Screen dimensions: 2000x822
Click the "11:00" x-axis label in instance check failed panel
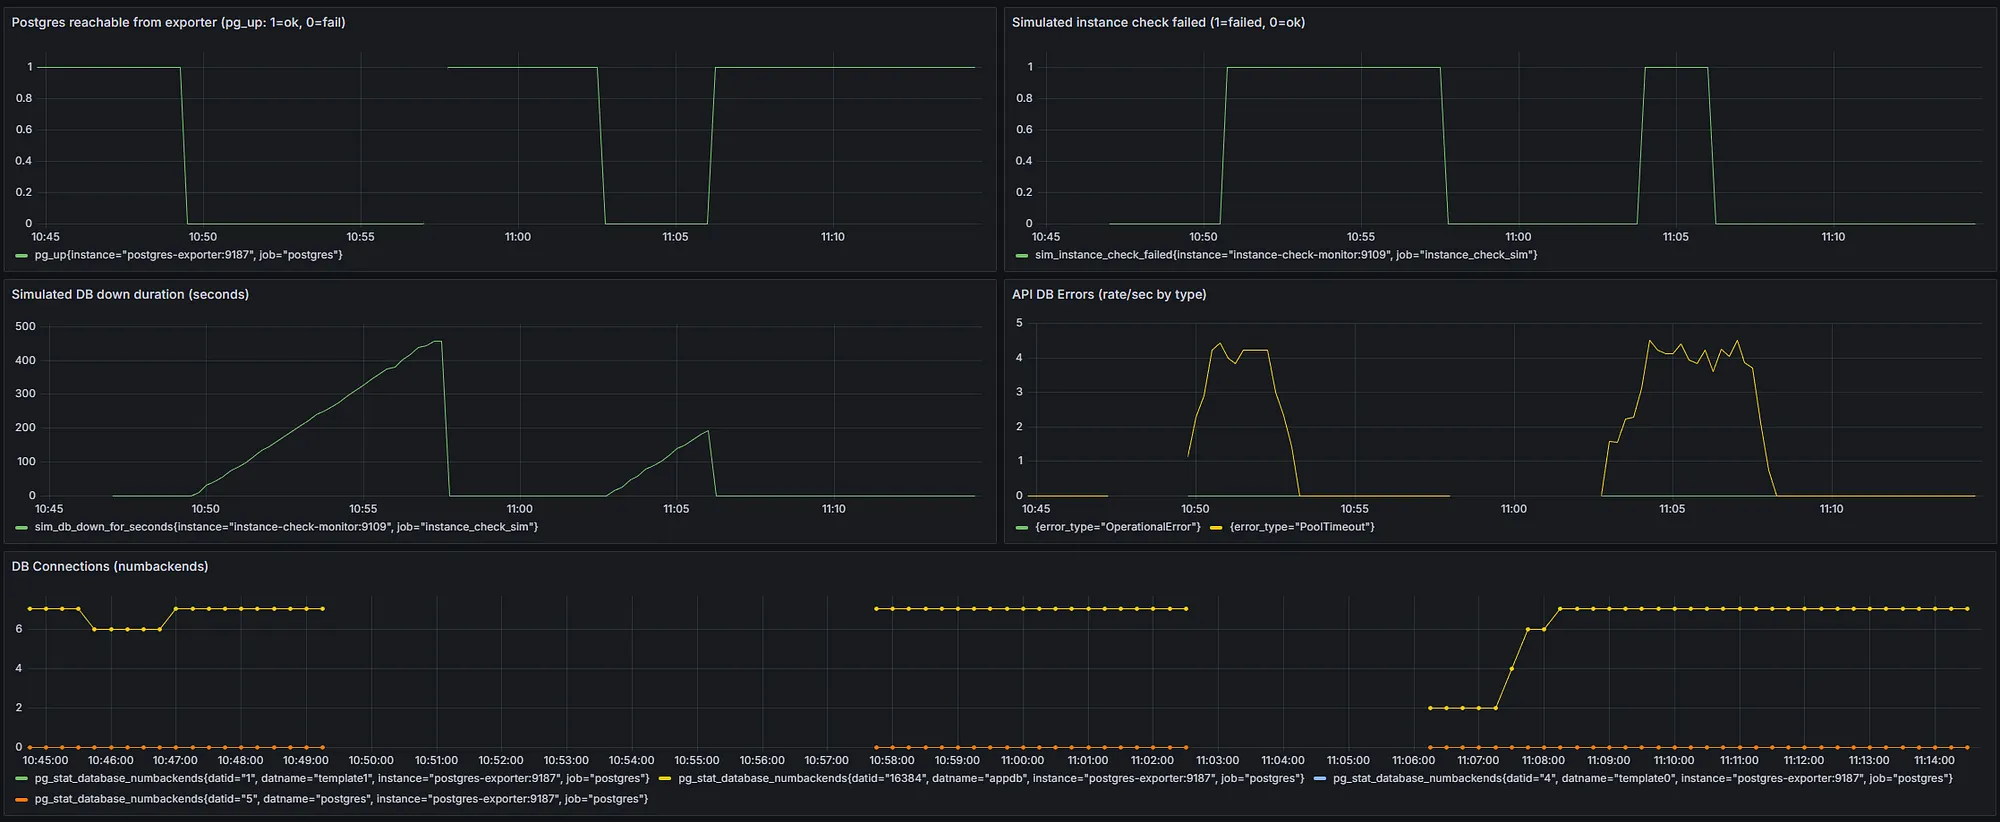pos(1518,237)
